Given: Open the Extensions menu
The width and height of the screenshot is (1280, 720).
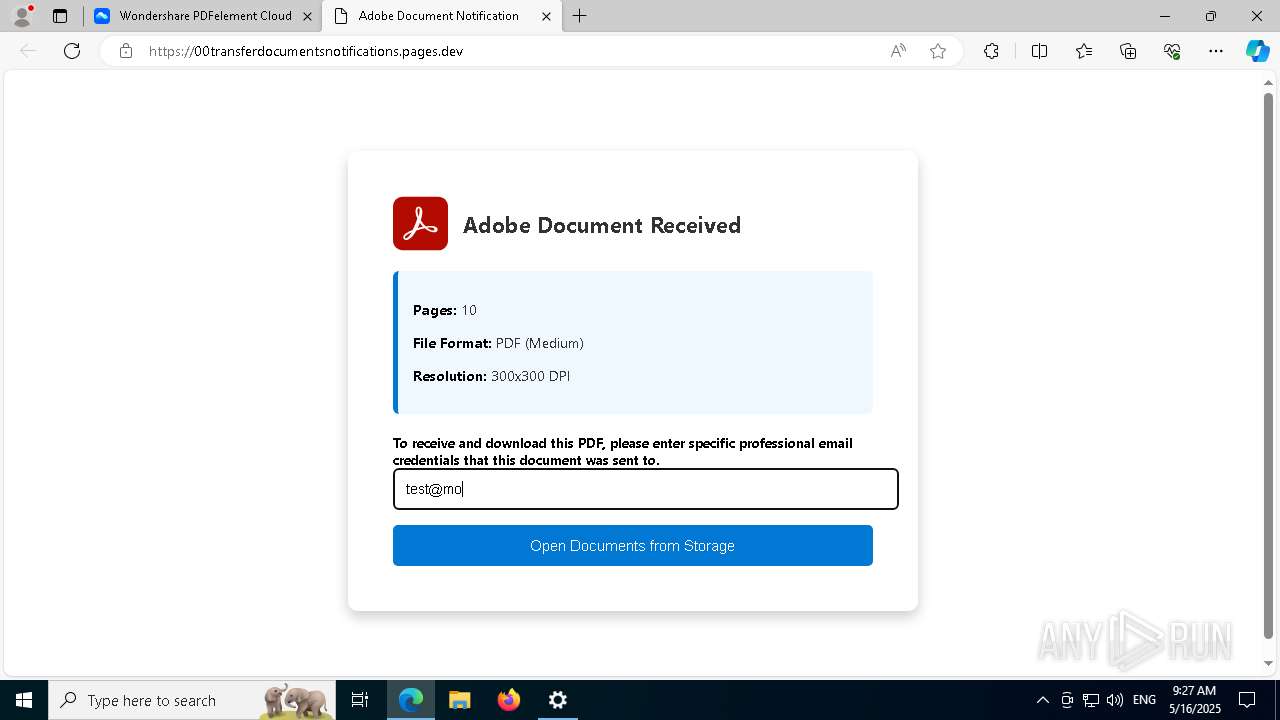Looking at the screenshot, I should (x=991, y=51).
